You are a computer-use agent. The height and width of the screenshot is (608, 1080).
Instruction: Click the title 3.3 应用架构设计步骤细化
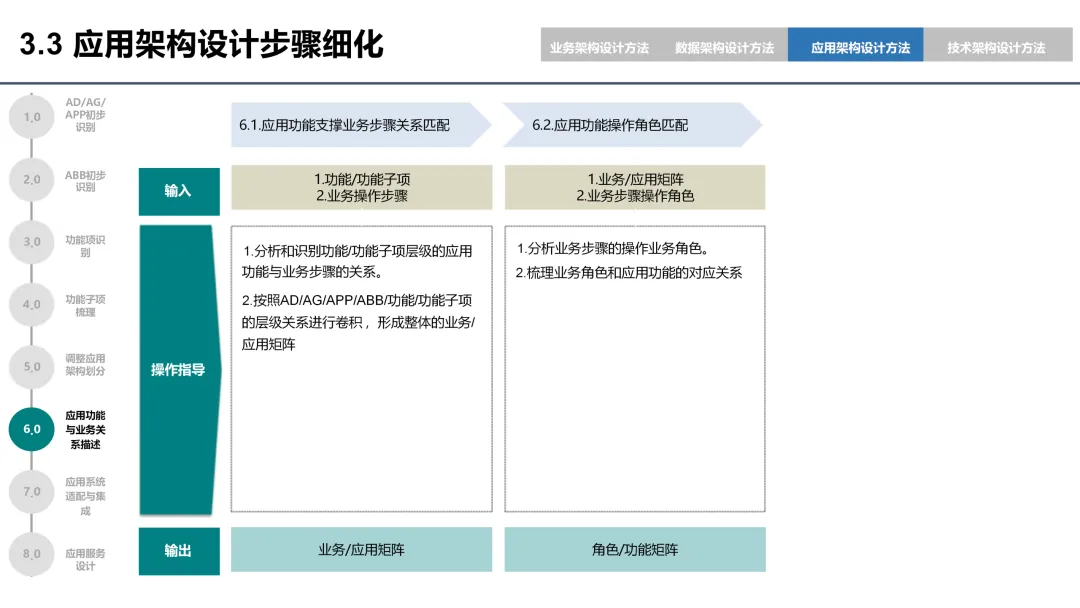click(x=201, y=44)
